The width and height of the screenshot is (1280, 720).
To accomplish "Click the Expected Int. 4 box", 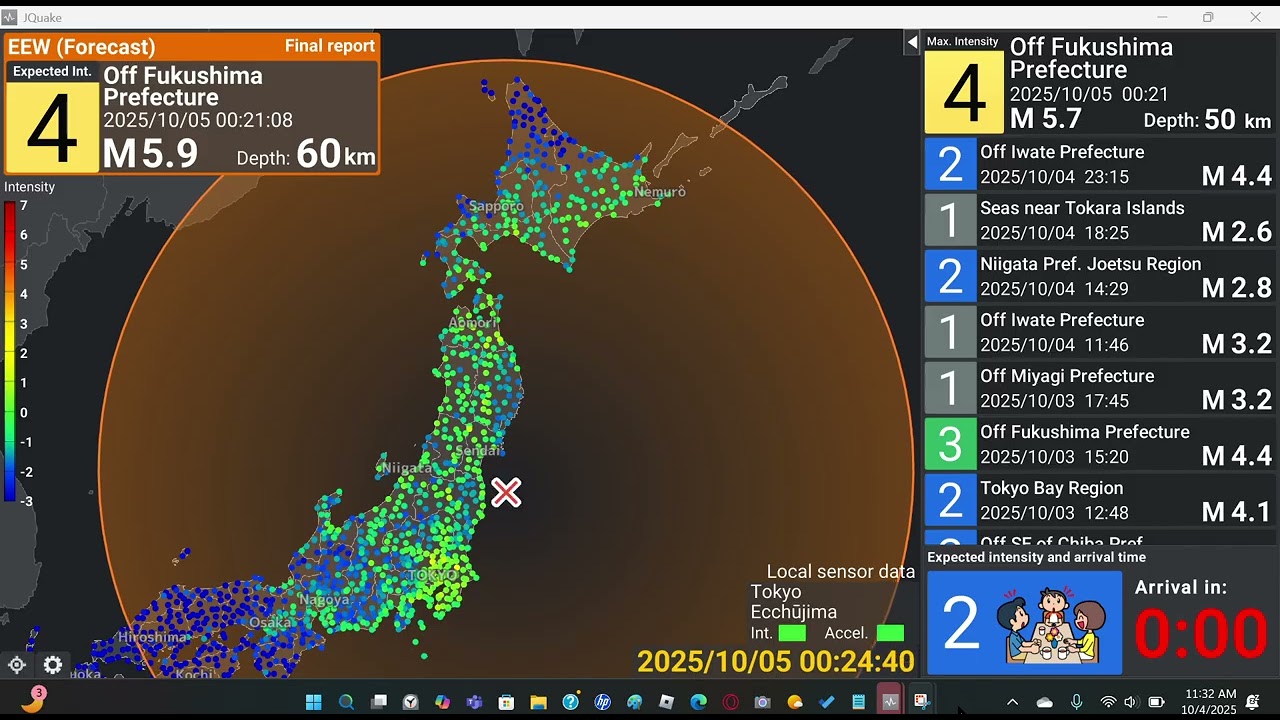I will 52,118.
